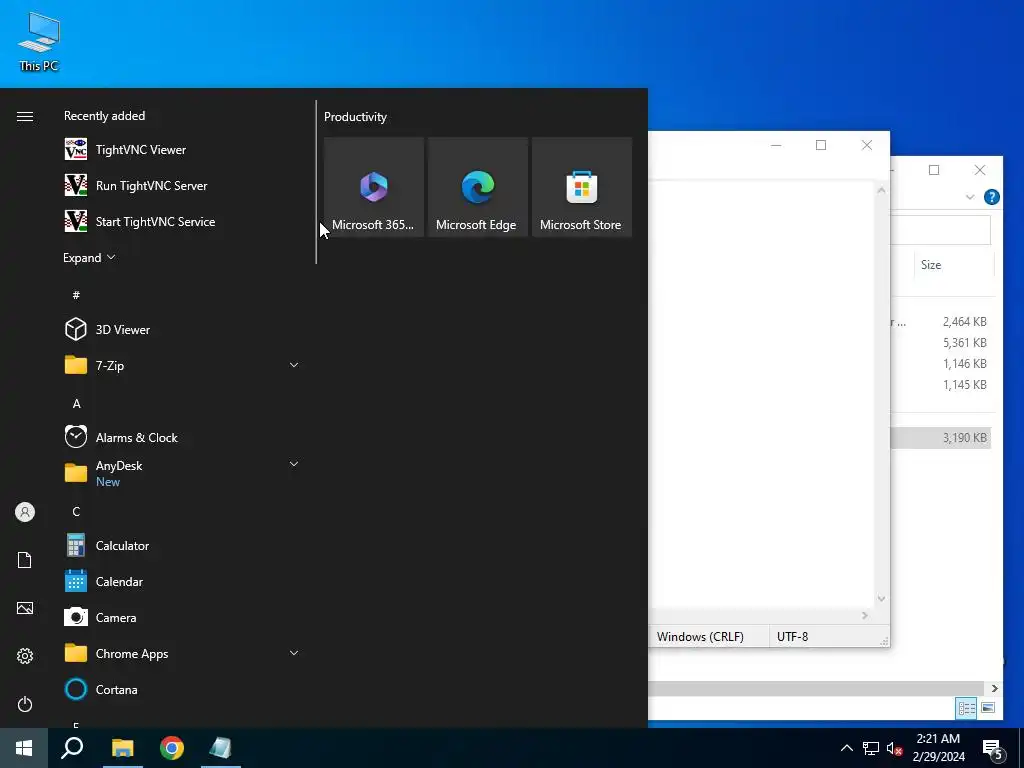Open the hamburger menu in Start
The image size is (1024, 768).
coord(25,116)
